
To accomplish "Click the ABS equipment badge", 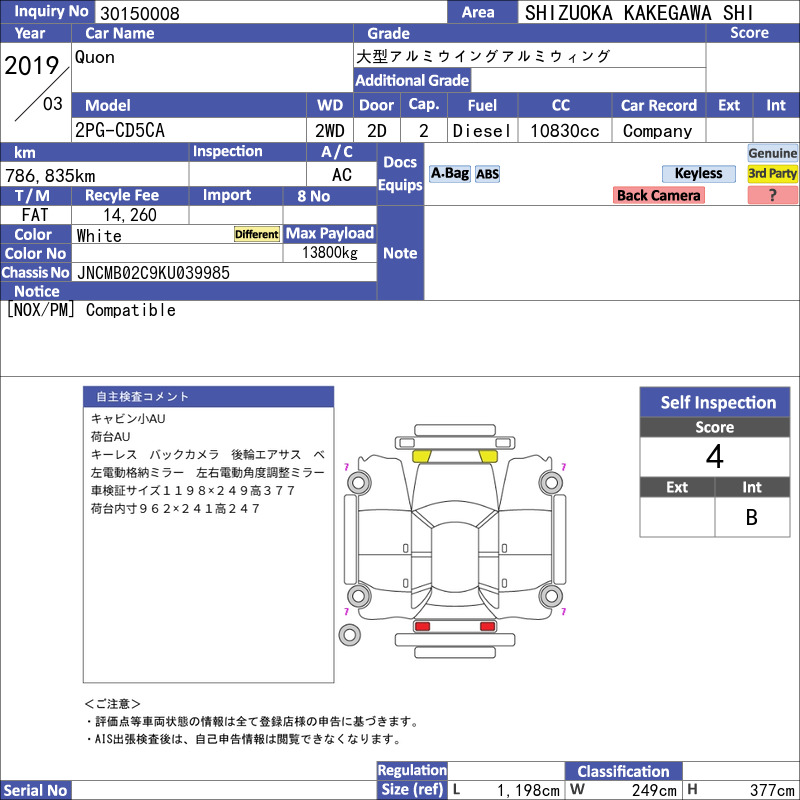I will (x=487, y=174).
